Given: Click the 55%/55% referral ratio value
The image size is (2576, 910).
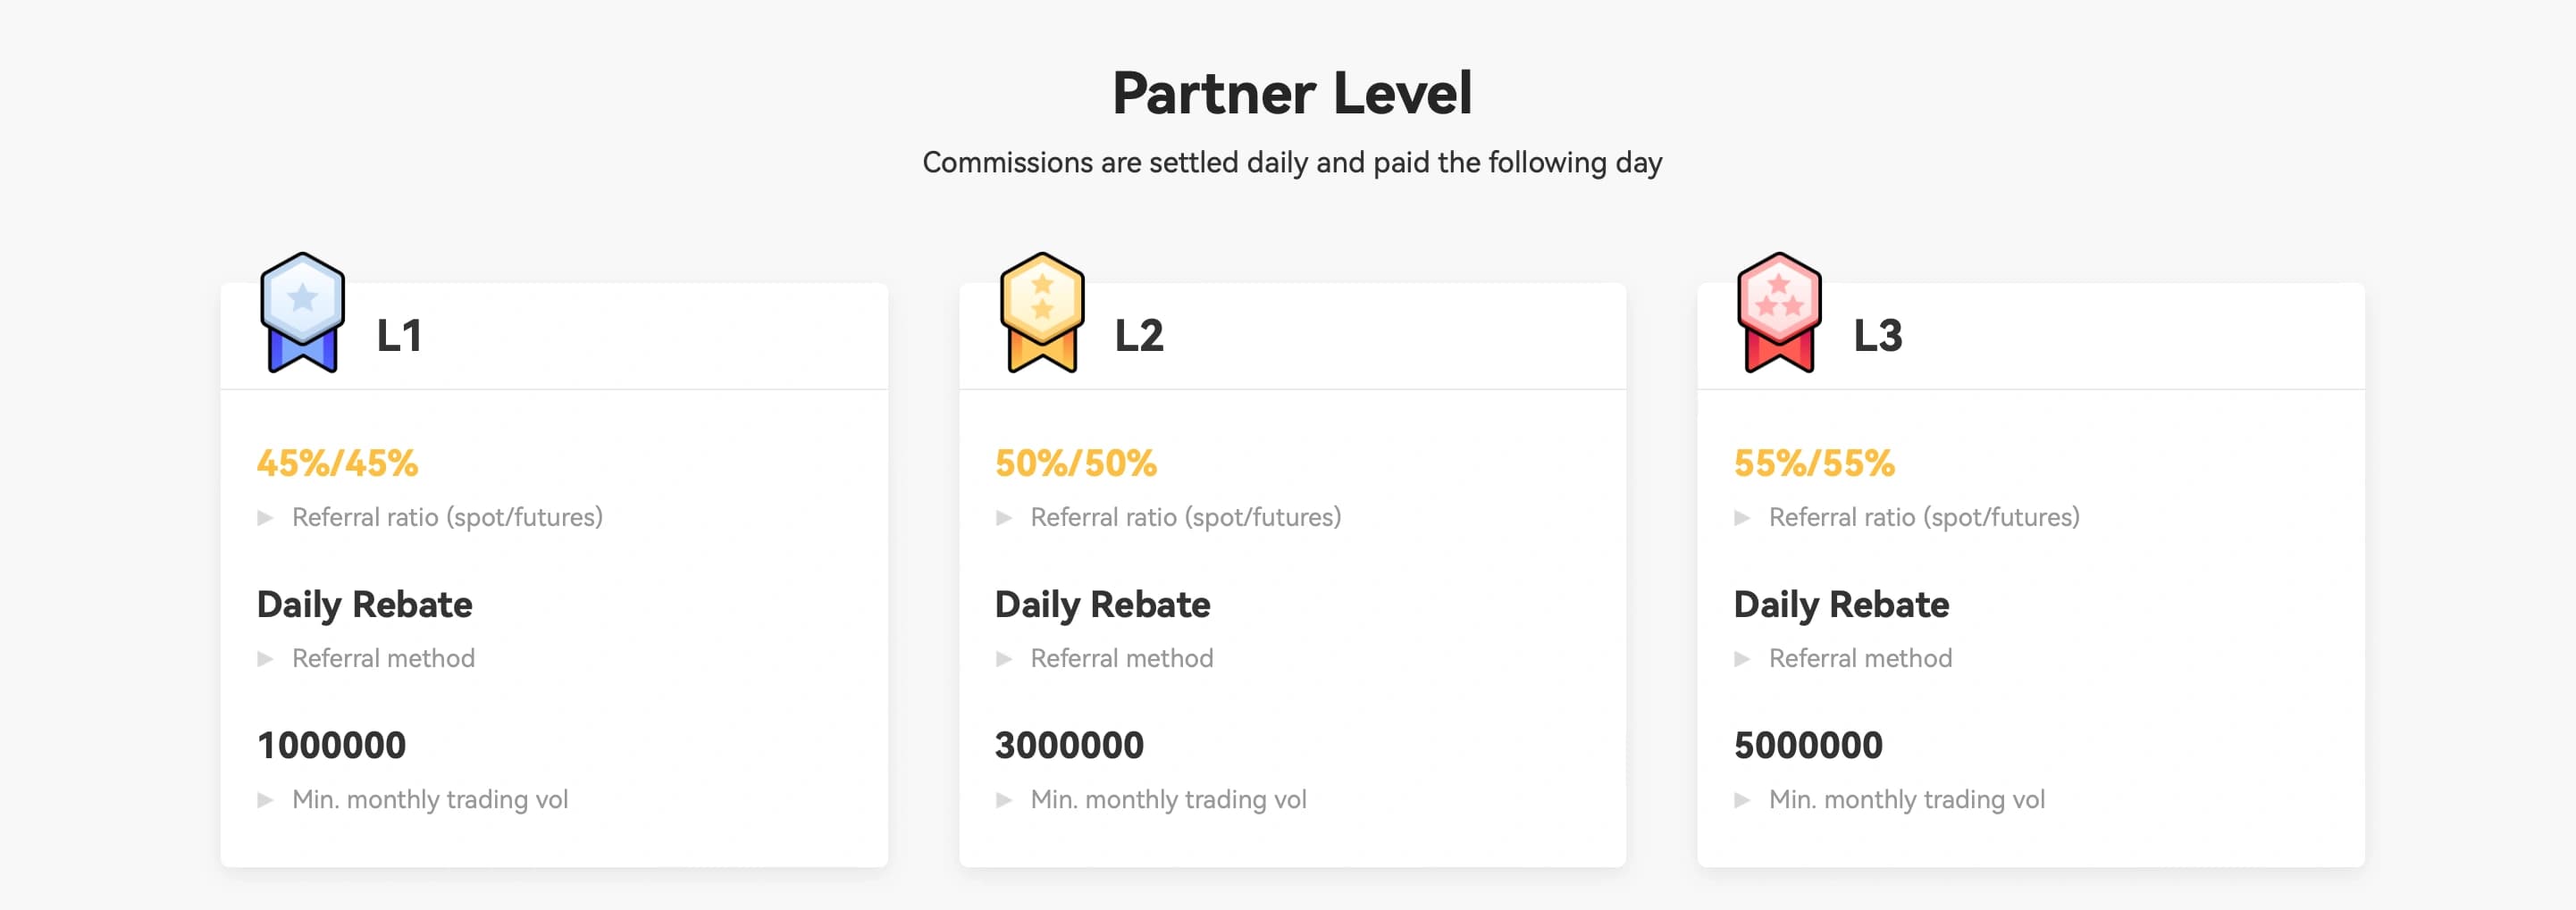Looking at the screenshot, I should tap(1814, 463).
